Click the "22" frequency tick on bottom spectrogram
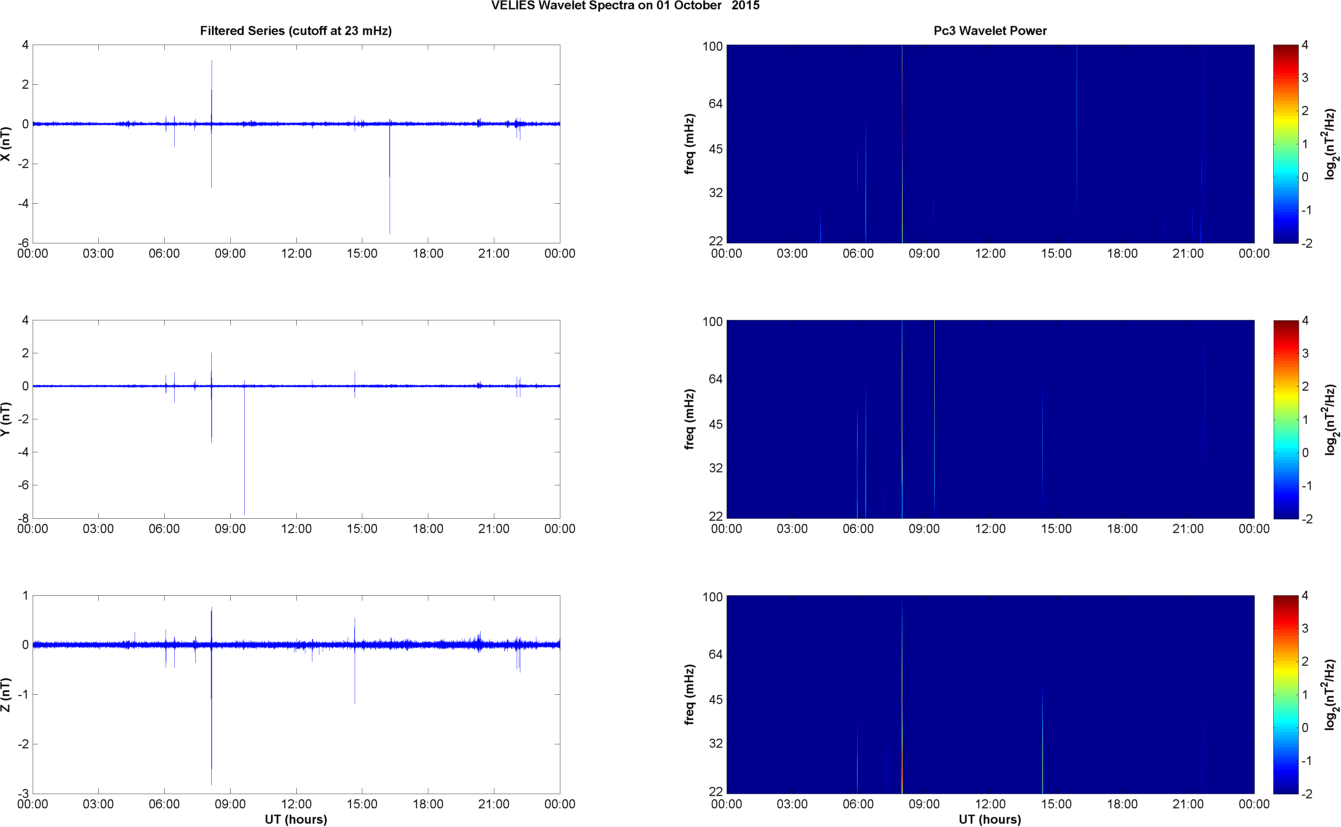 716,792
